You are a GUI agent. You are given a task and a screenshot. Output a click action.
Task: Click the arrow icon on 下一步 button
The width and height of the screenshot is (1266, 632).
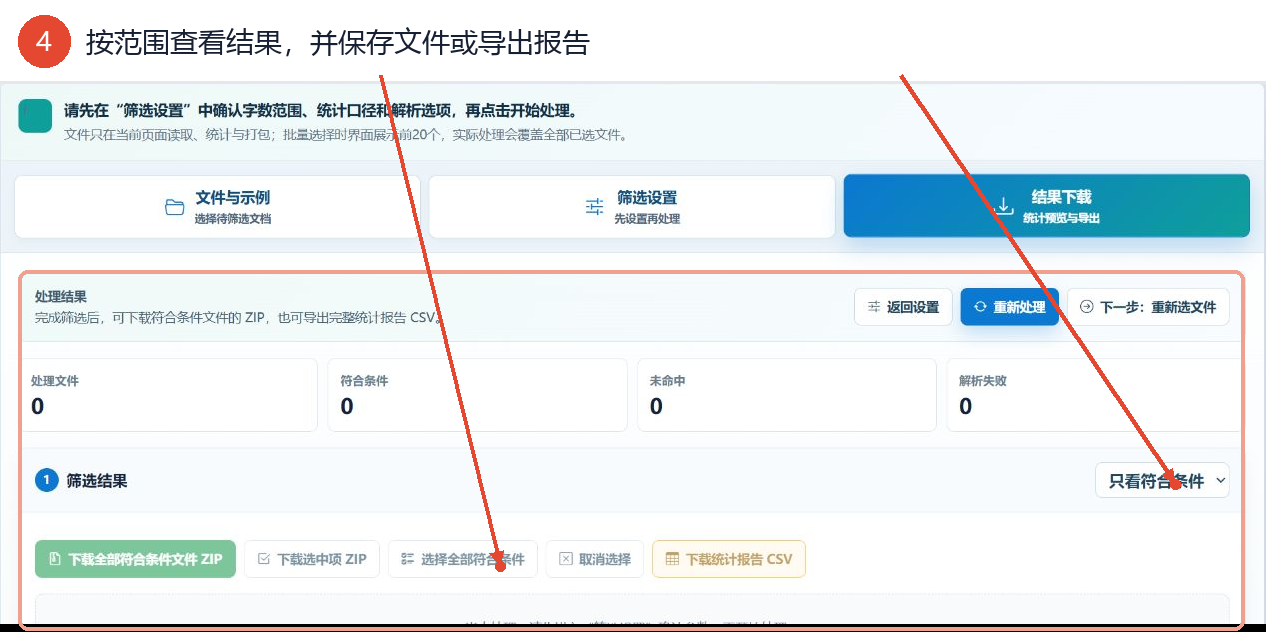(x=1087, y=307)
